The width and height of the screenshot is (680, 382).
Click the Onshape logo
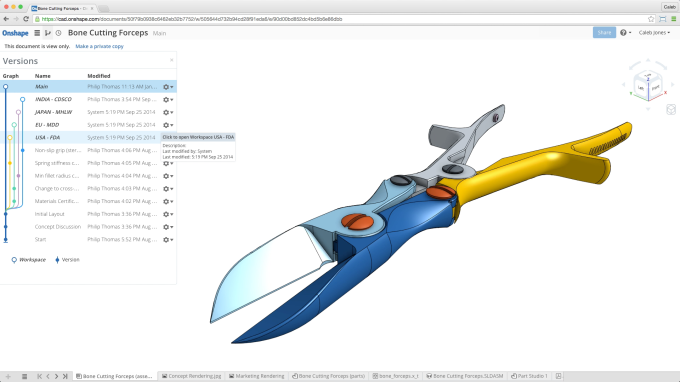pyautogui.click(x=15, y=33)
